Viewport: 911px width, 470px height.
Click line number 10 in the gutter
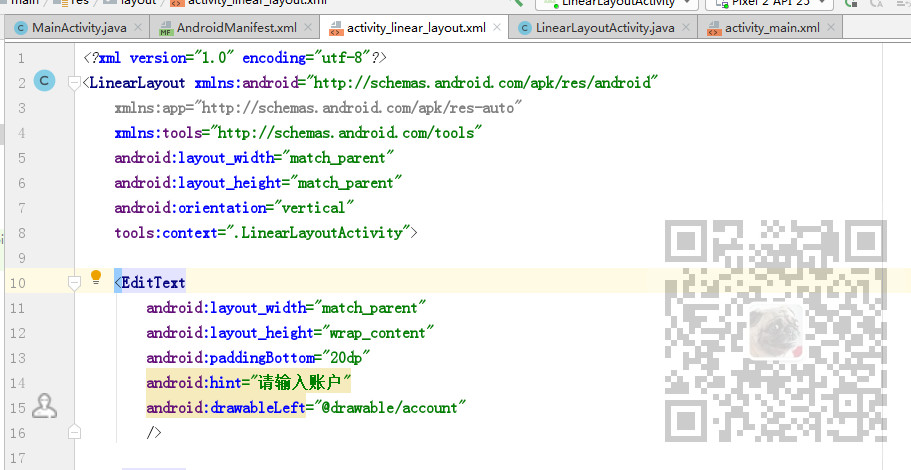tap(17, 283)
